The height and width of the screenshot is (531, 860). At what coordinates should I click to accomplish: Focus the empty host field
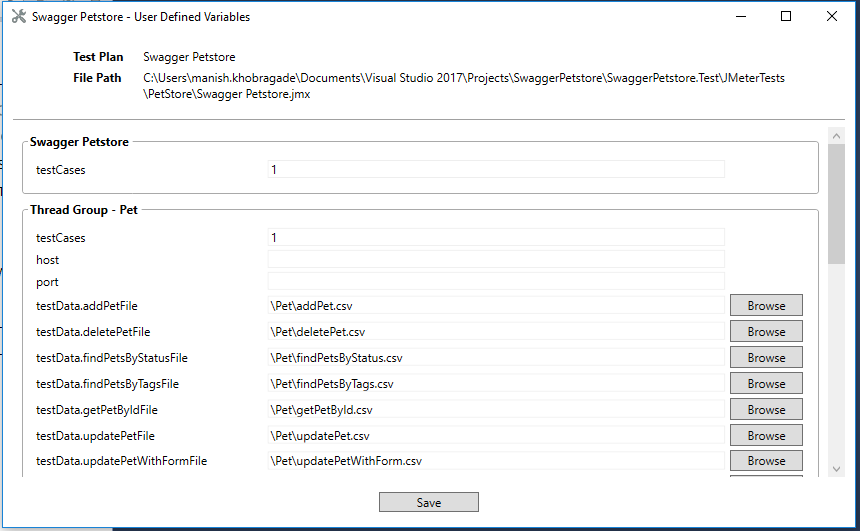[x=496, y=259]
